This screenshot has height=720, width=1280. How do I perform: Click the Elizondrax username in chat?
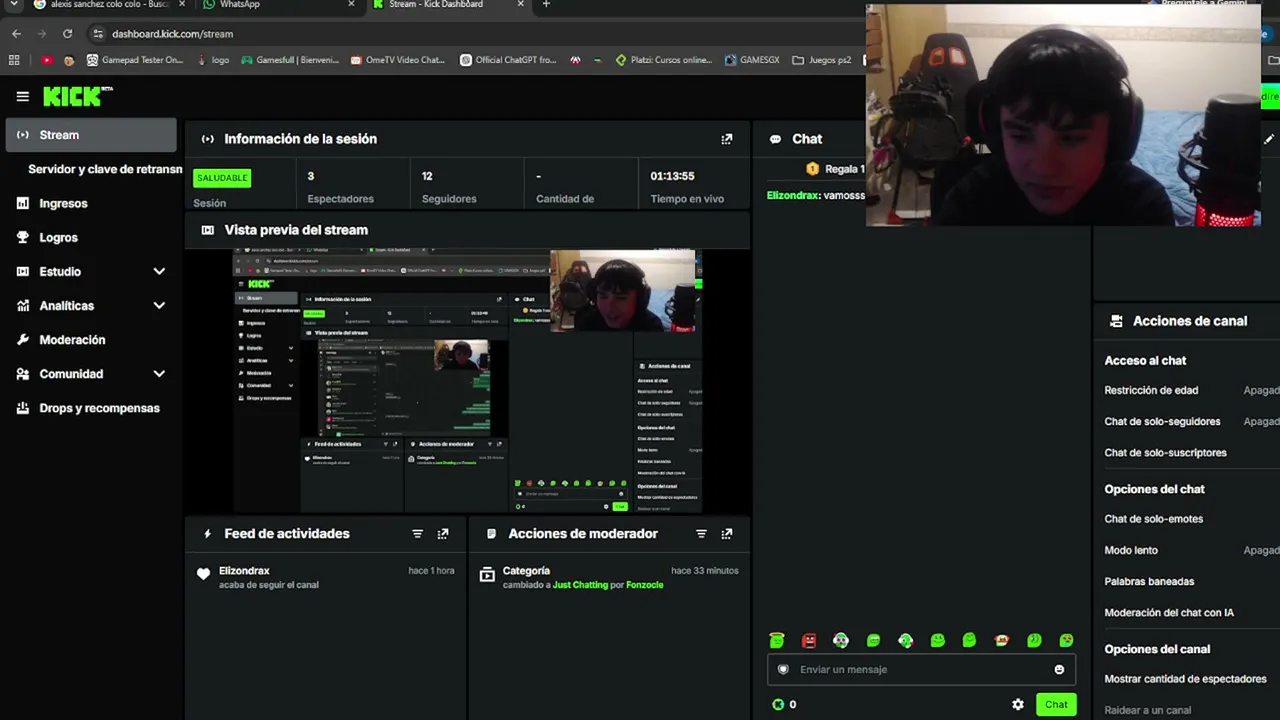(x=792, y=196)
